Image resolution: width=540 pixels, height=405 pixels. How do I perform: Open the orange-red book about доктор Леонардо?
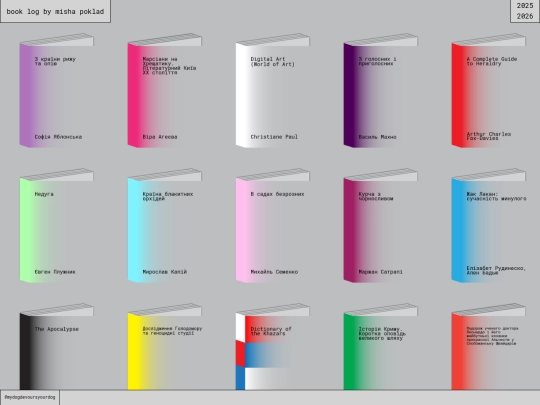489,346
